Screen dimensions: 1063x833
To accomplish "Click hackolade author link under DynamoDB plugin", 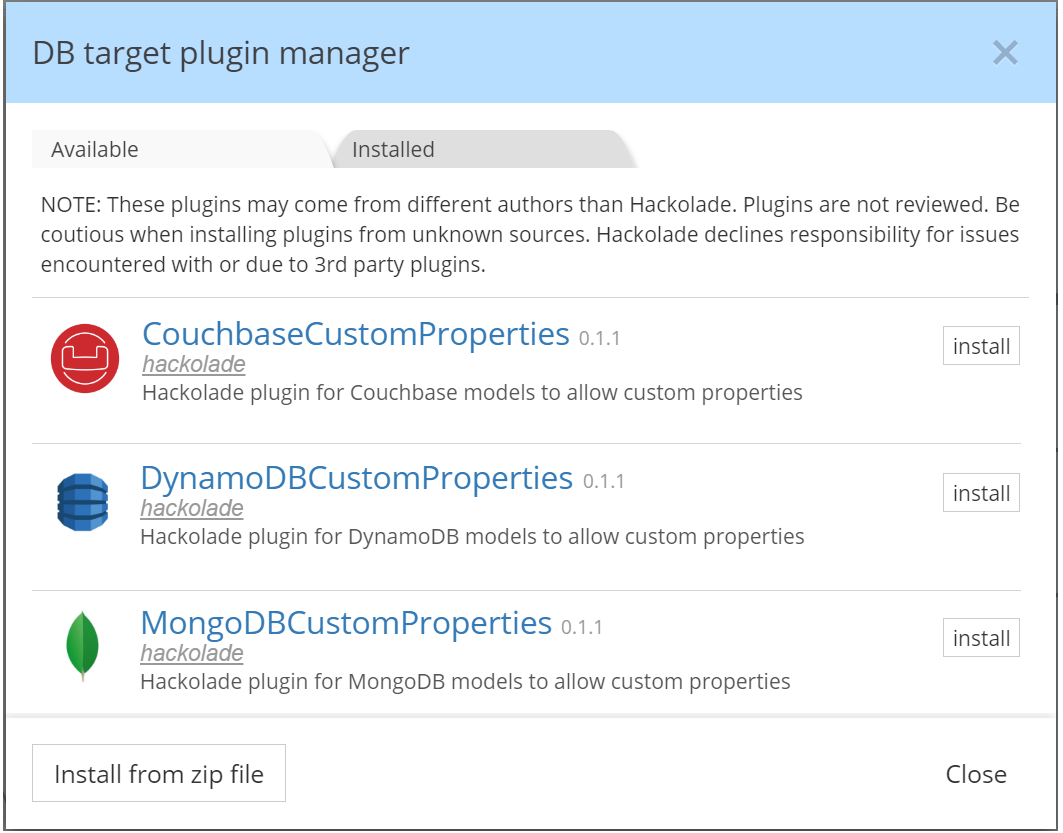I will [x=192, y=508].
